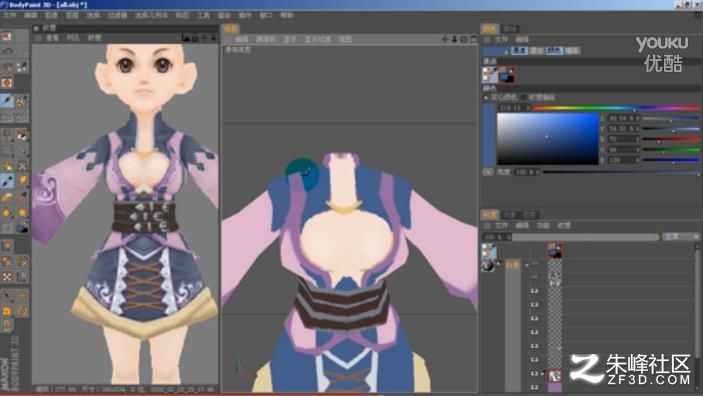The height and width of the screenshot is (396, 703).
Task: Open the 文件 menu in main menu bar
Action: pyautogui.click(x=9, y=15)
